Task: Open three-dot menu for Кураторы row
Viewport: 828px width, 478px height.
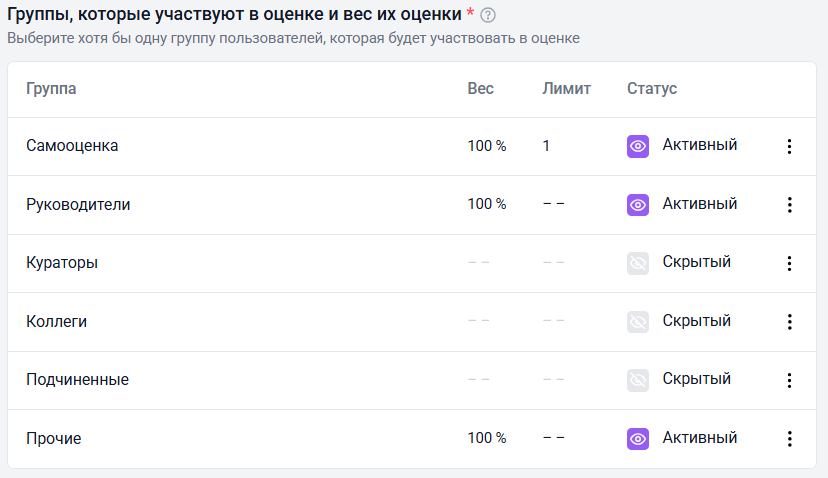Action: (x=789, y=263)
